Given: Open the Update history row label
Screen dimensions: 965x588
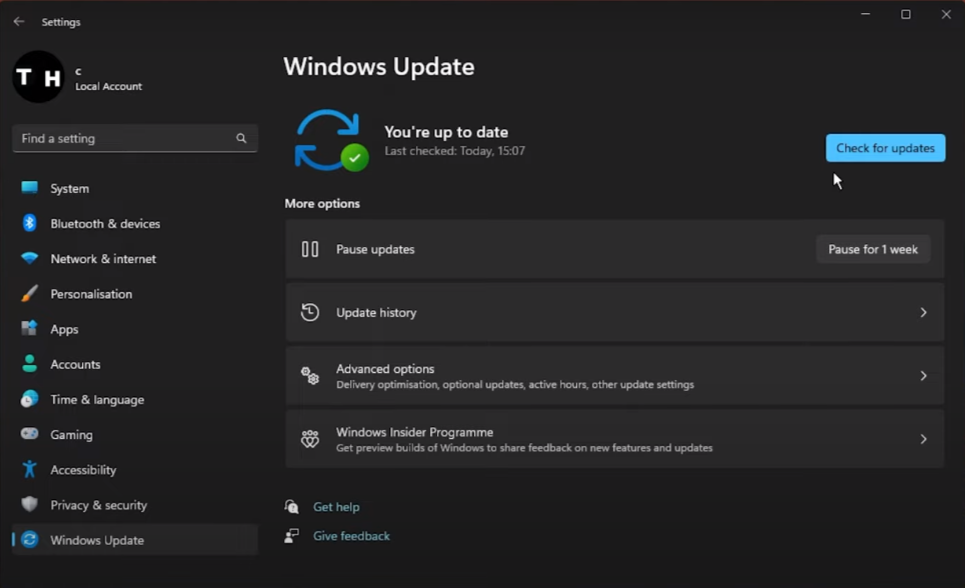Looking at the screenshot, I should pos(376,312).
